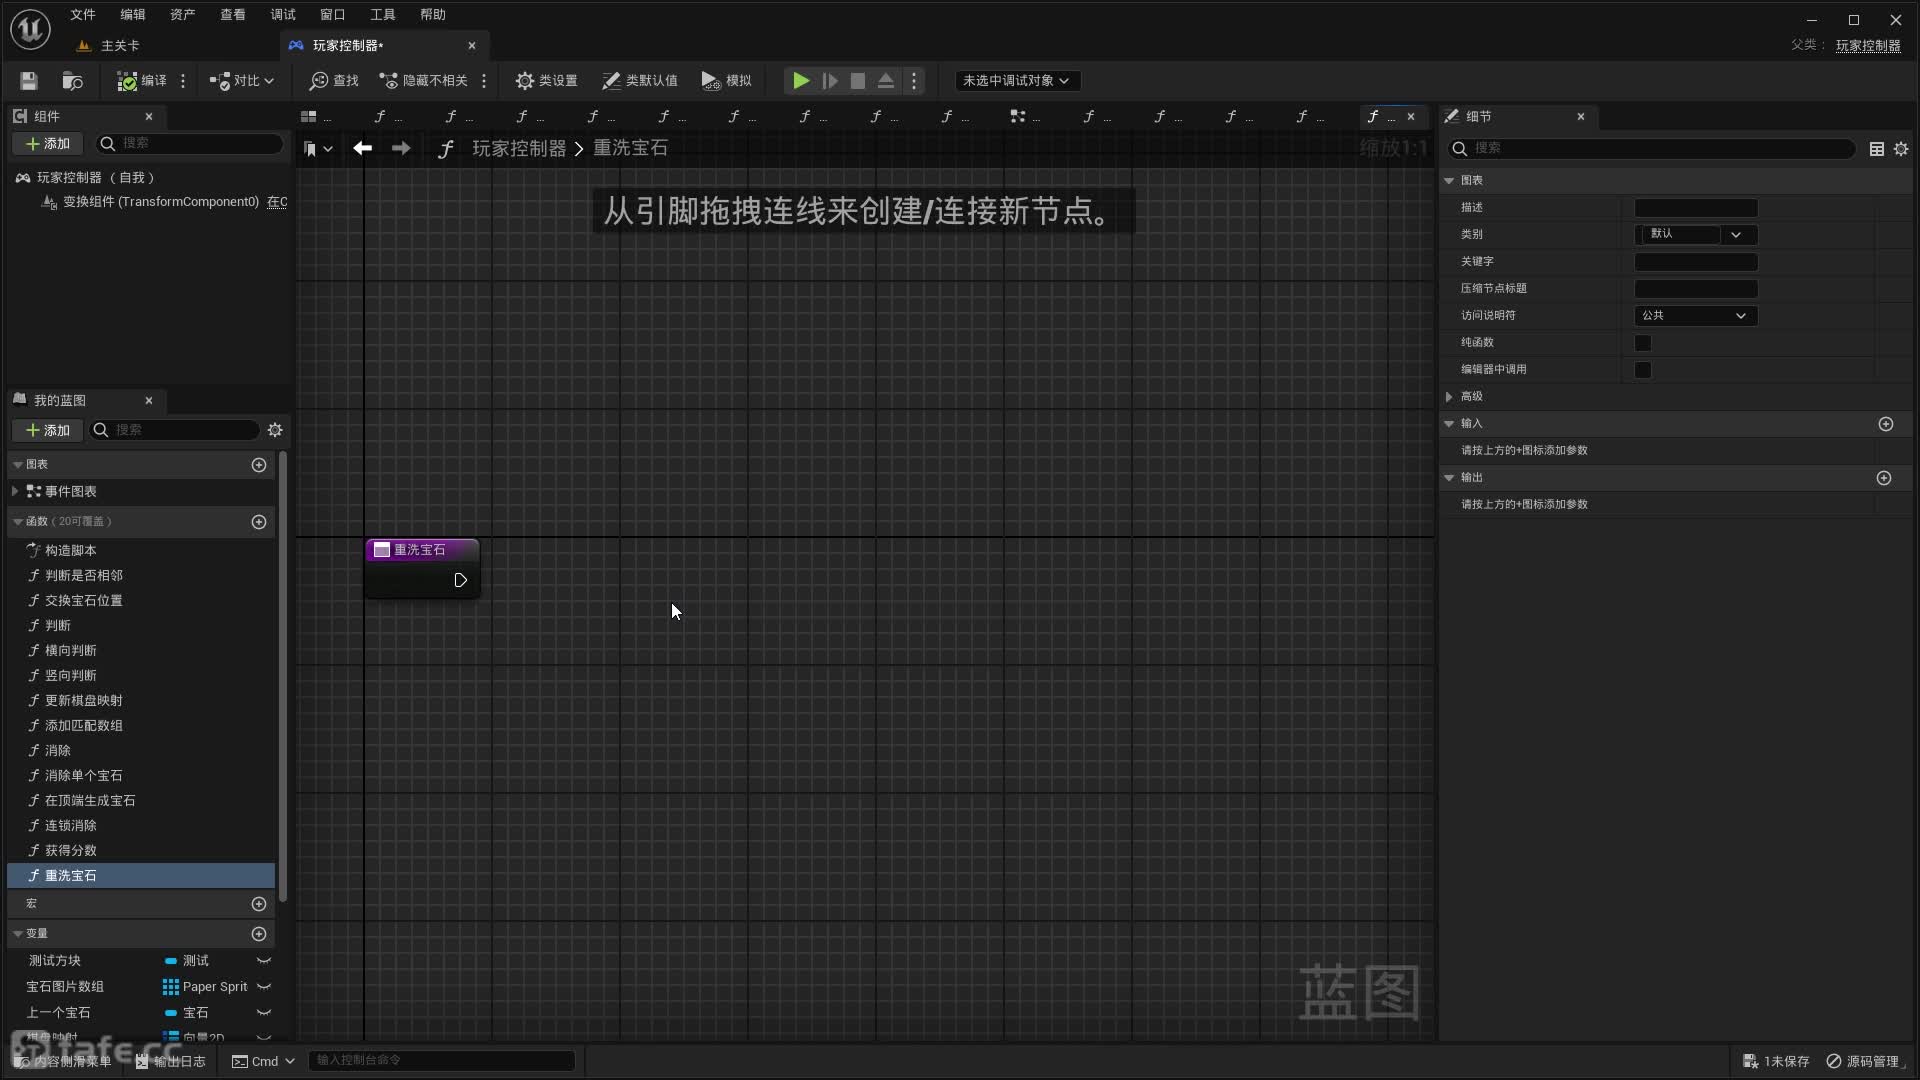
Task: Toggle visibility eye of 测试方块 variable
Action: coord(264,961)
